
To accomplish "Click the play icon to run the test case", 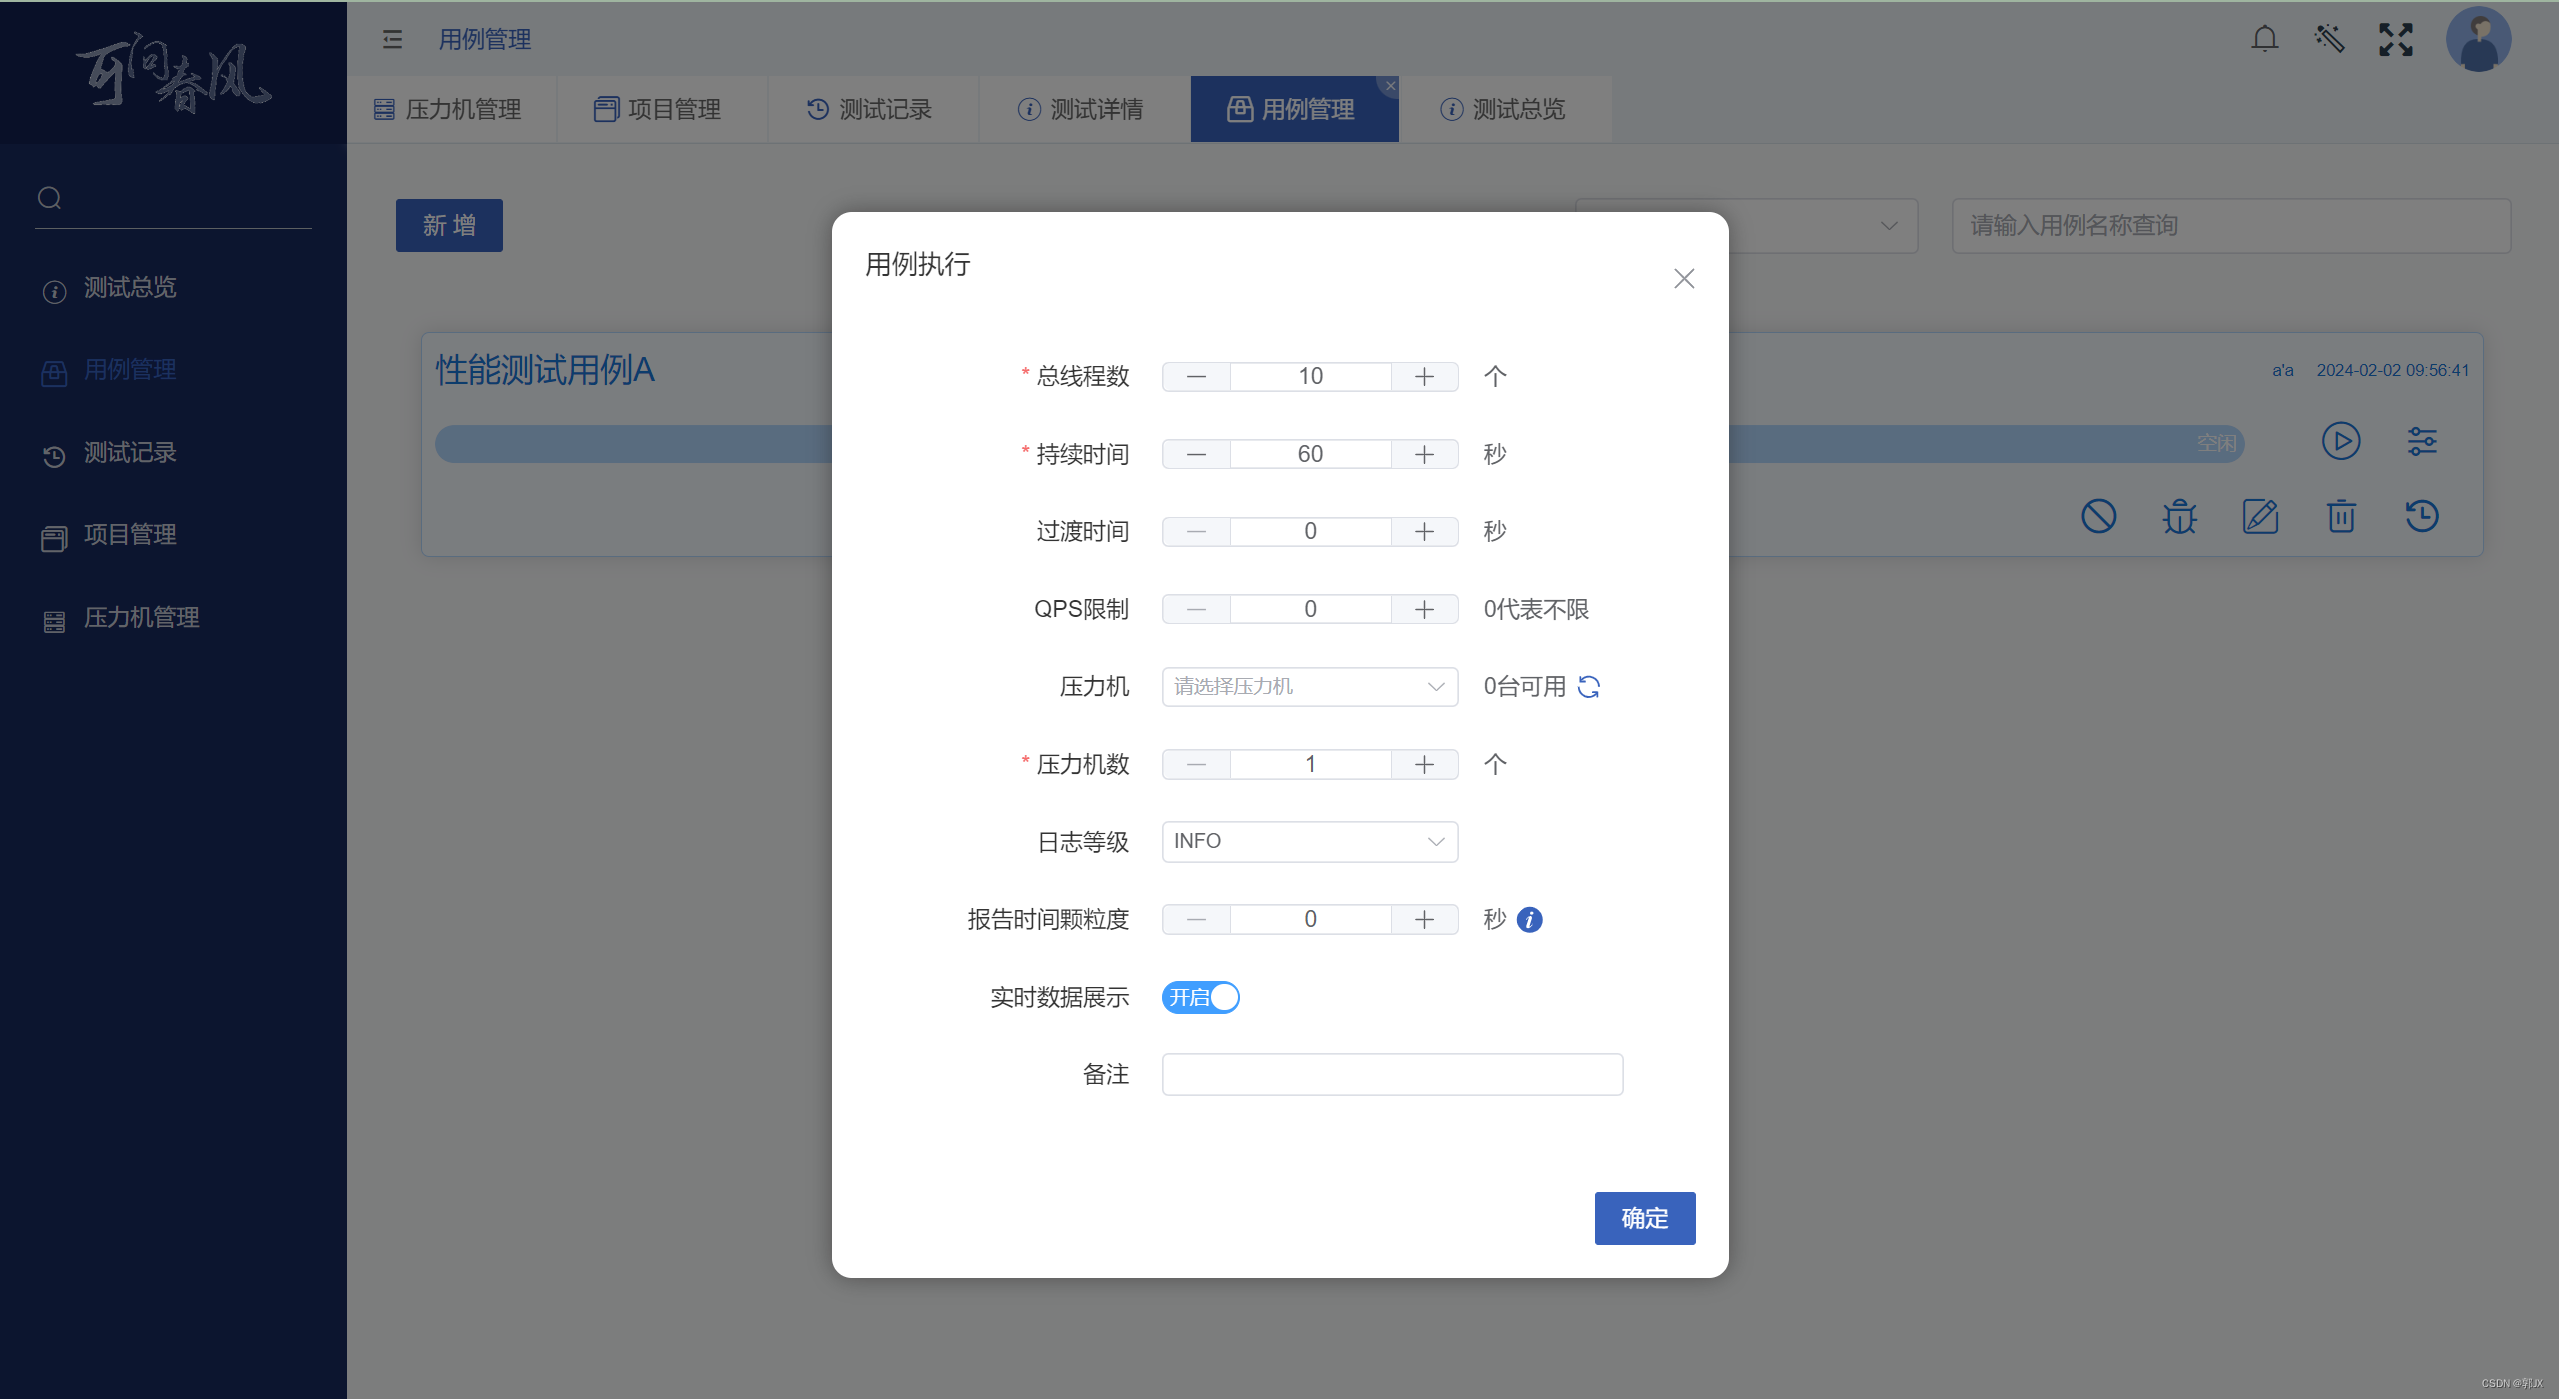I will (2340, 441).
